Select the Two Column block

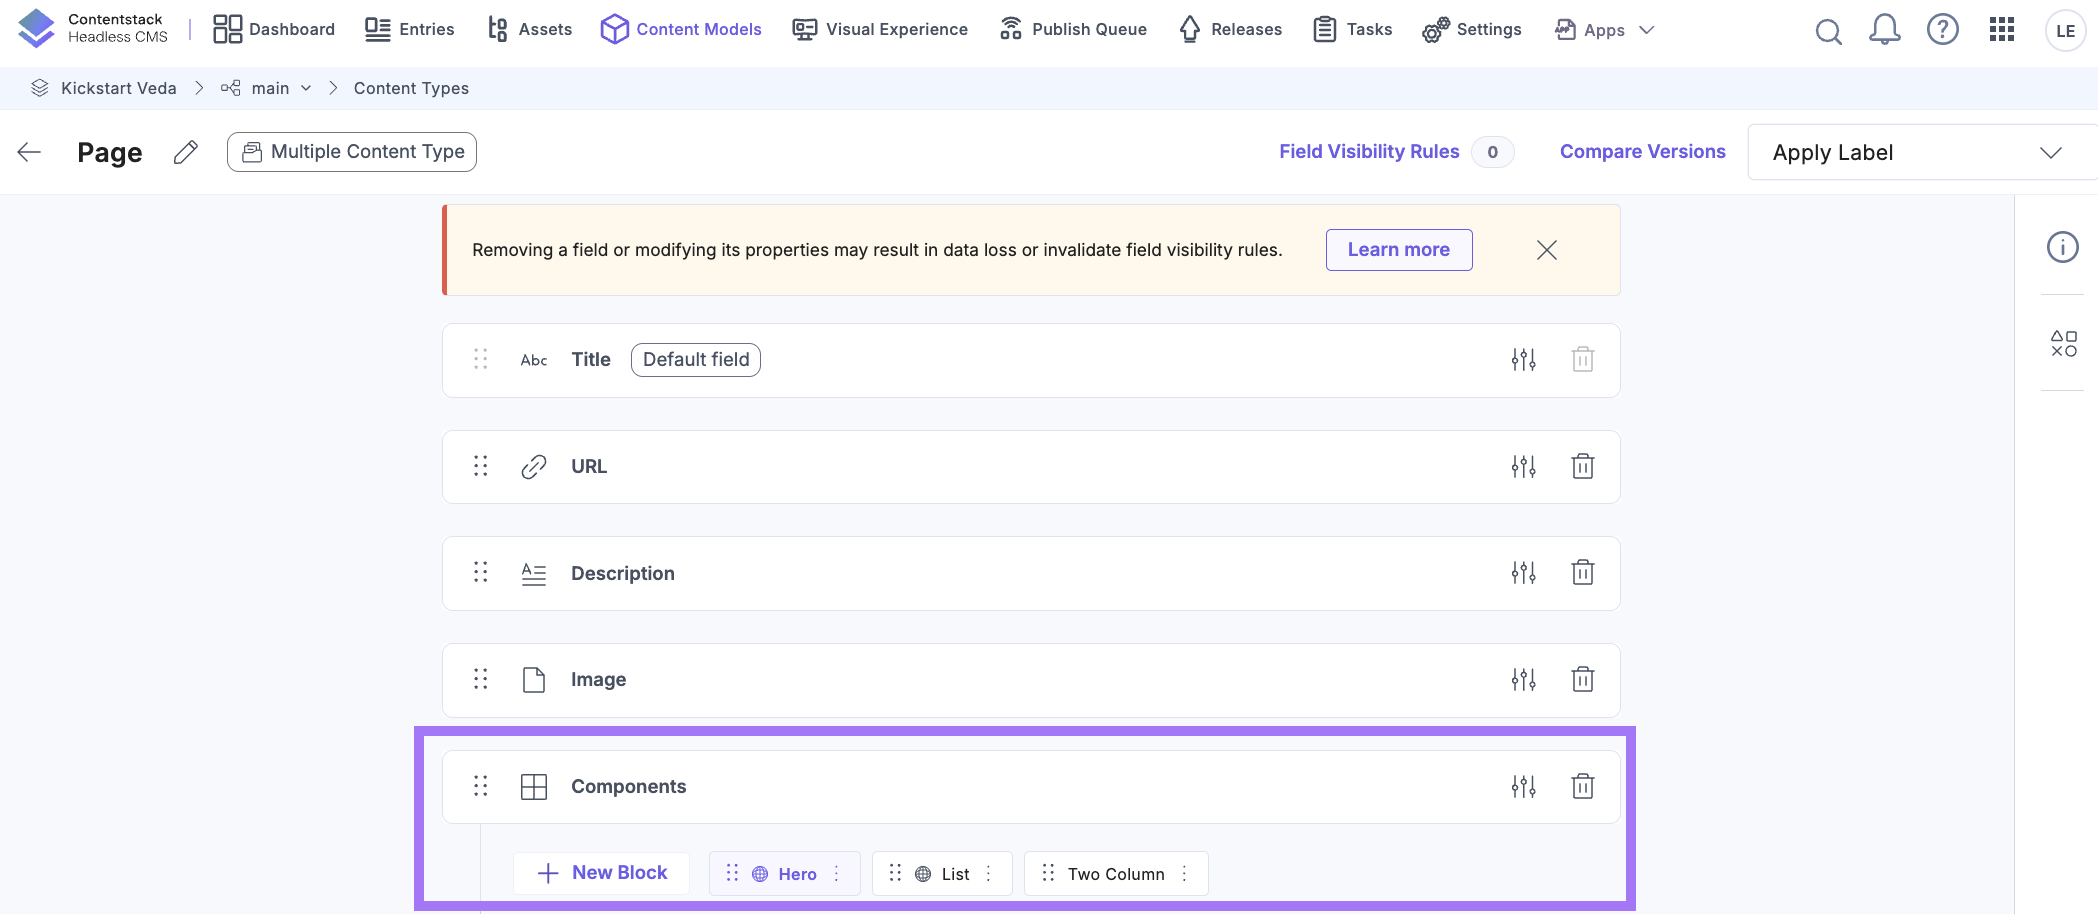(x=1116, y=874)
